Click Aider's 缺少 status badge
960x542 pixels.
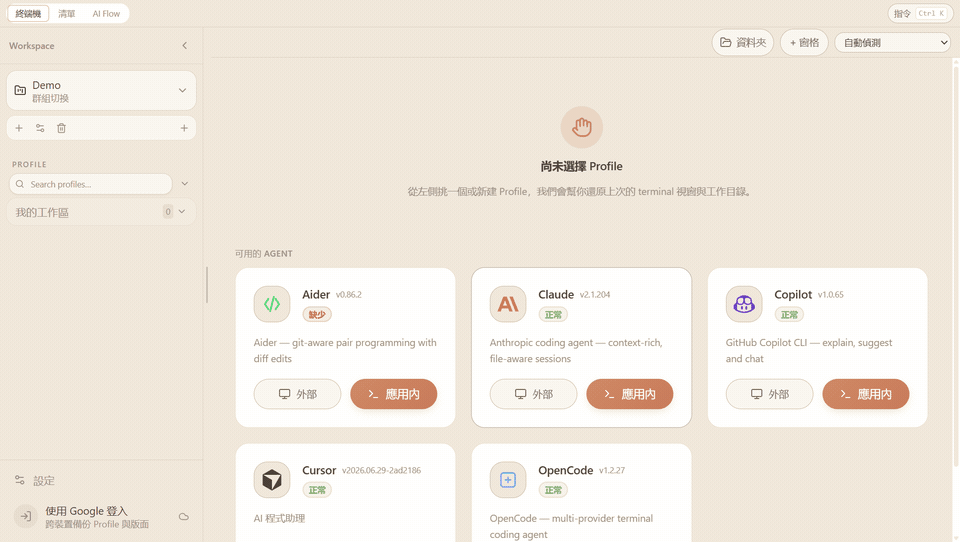point(317,314)
